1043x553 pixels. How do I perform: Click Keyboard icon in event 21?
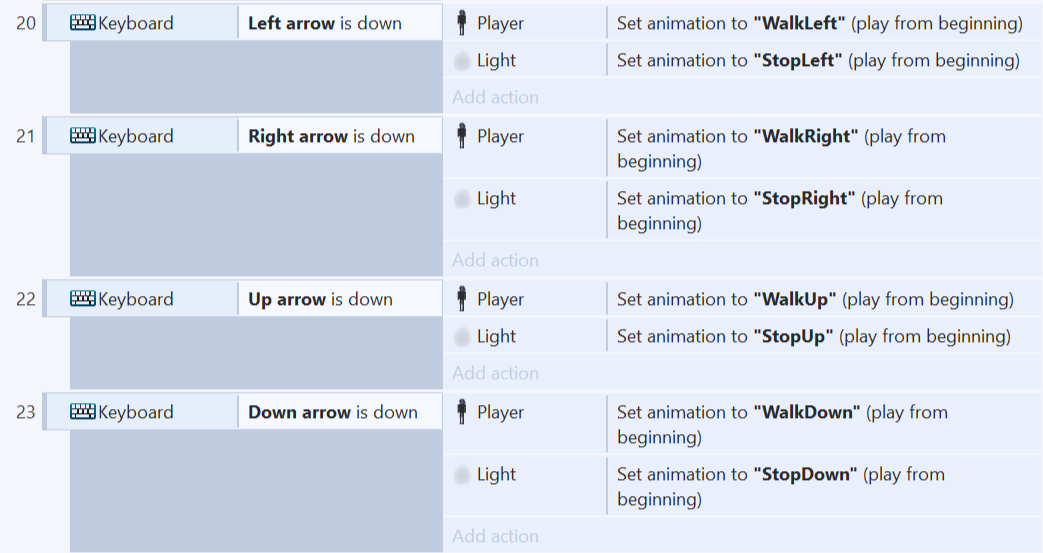(82, 136)
